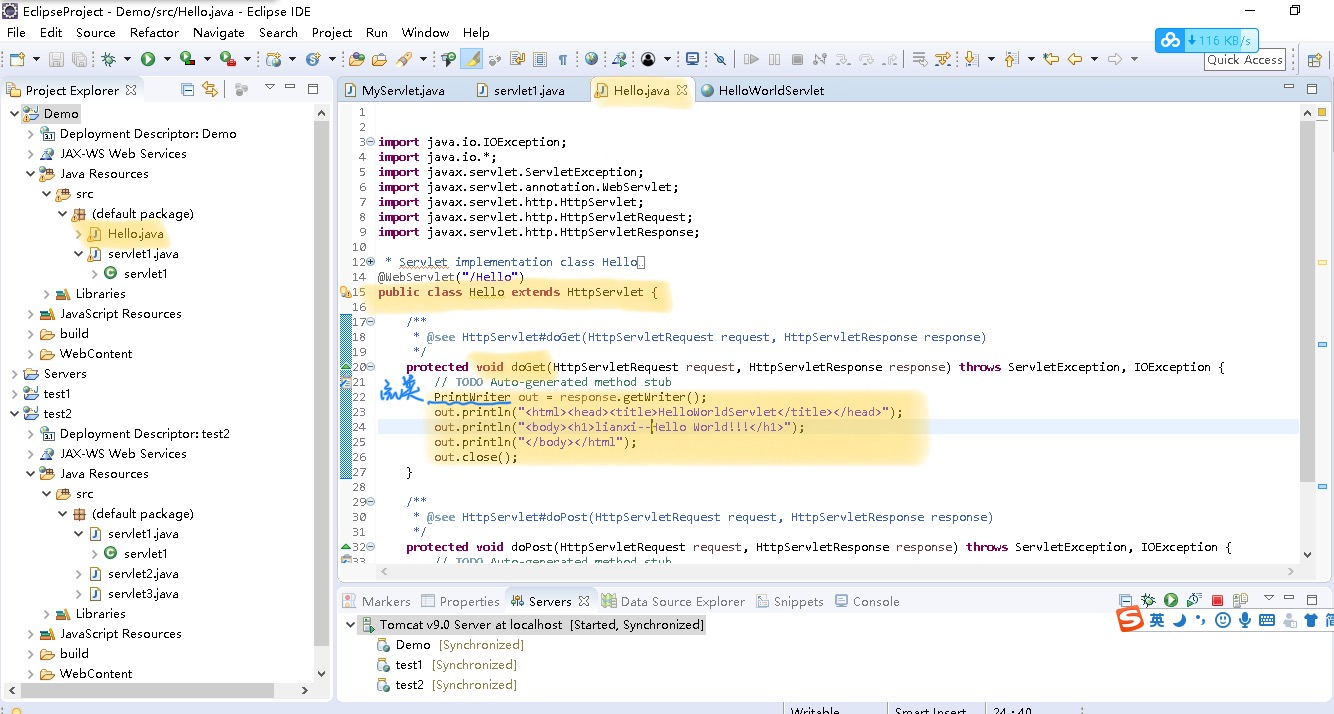Toggle Link with Editor in Project Explorer
This screenshot has height=714, width=1334.
click(x=209, y=89)
